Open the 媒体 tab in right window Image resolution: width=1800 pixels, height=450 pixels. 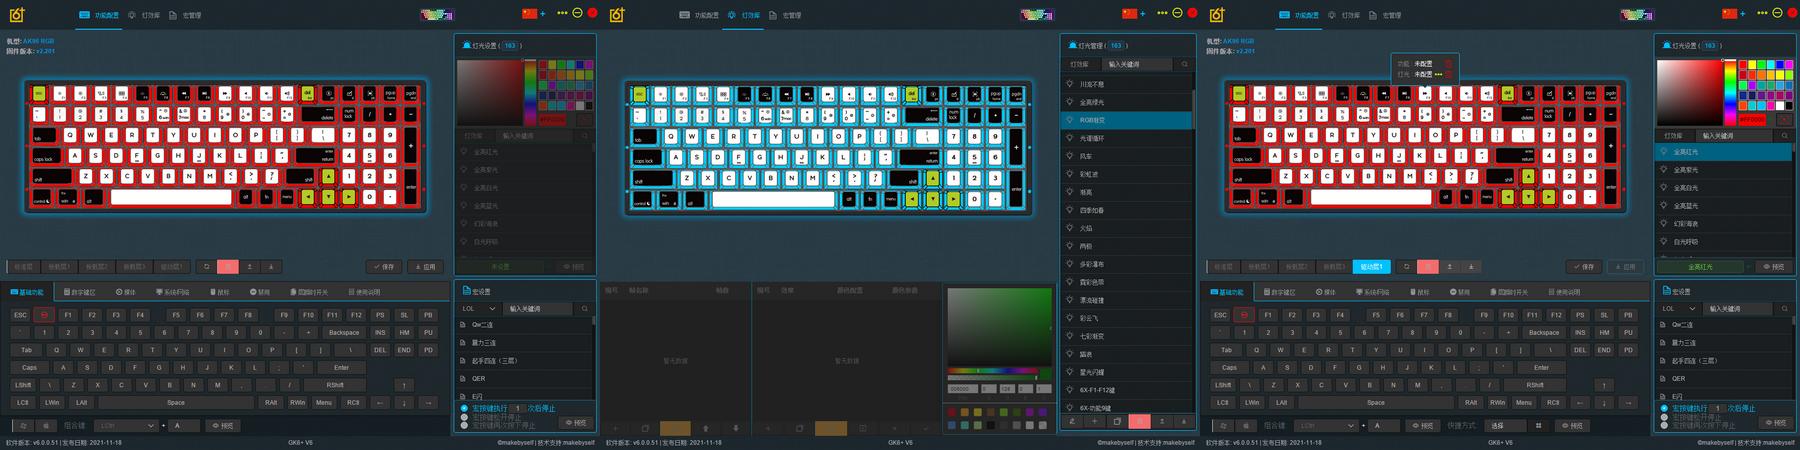point(1325,292)
